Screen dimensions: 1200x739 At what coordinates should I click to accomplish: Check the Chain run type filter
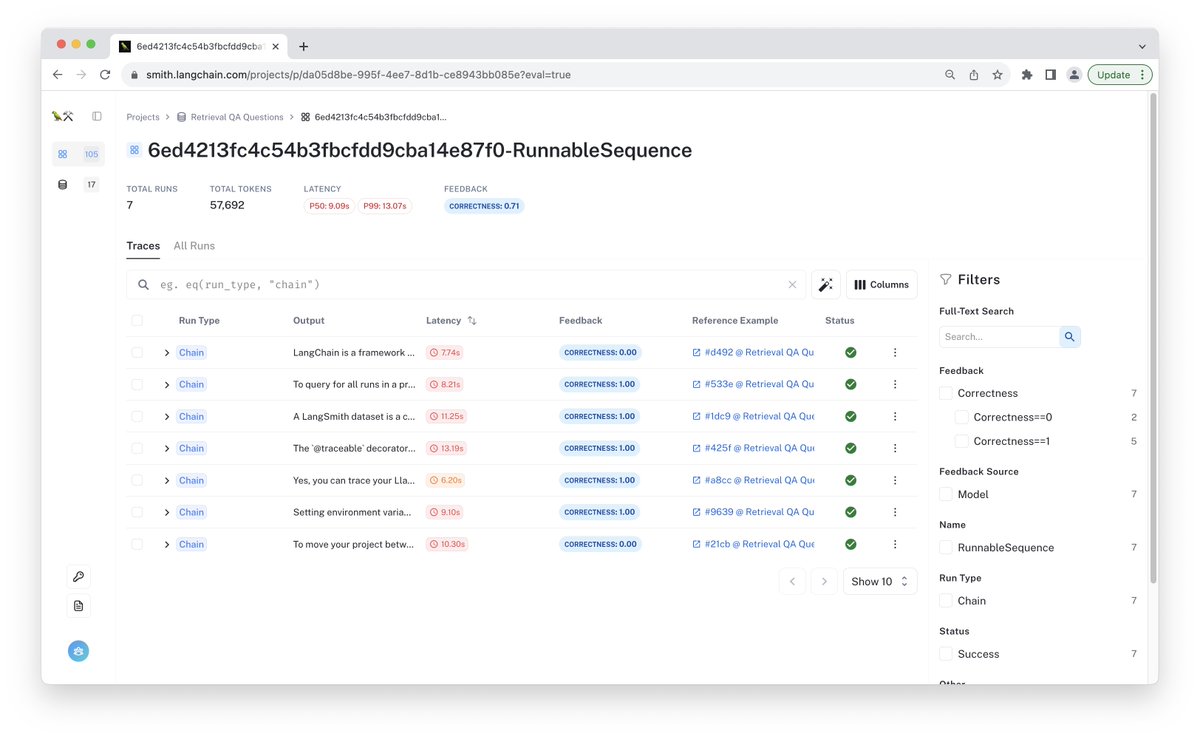[x=946, y=601]
